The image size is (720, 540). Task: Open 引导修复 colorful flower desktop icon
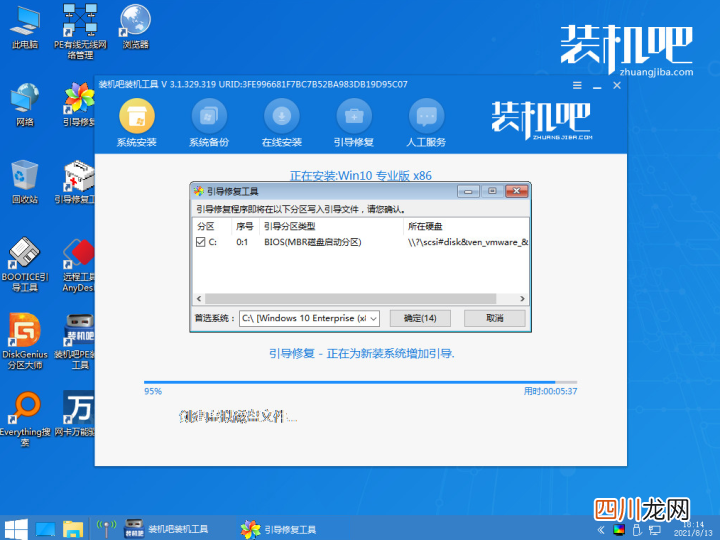pos(79,104)
